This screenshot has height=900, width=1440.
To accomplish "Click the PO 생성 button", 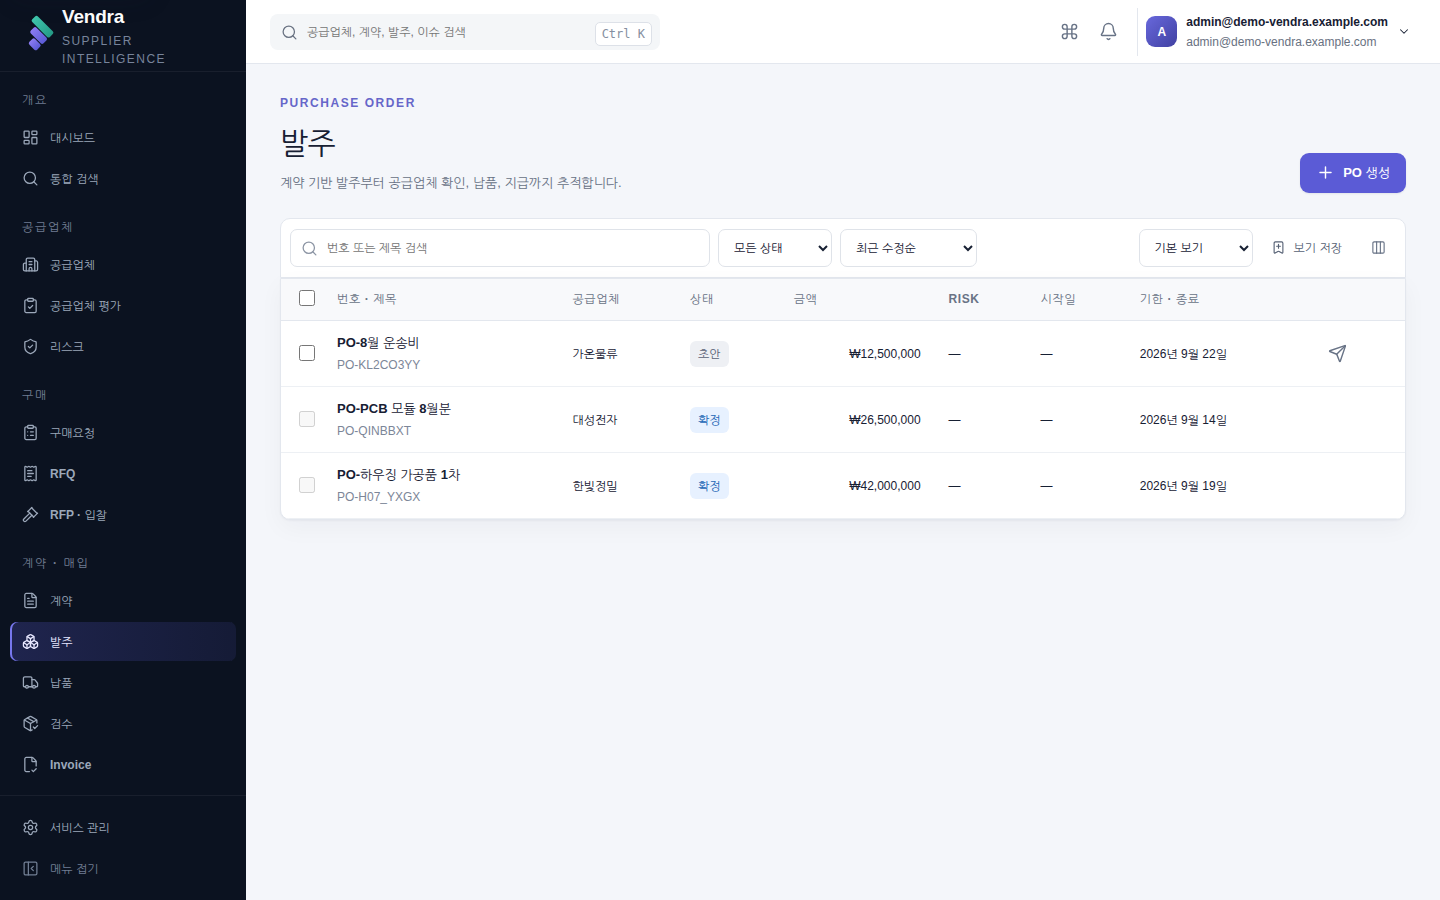I will pos(1352,173).
